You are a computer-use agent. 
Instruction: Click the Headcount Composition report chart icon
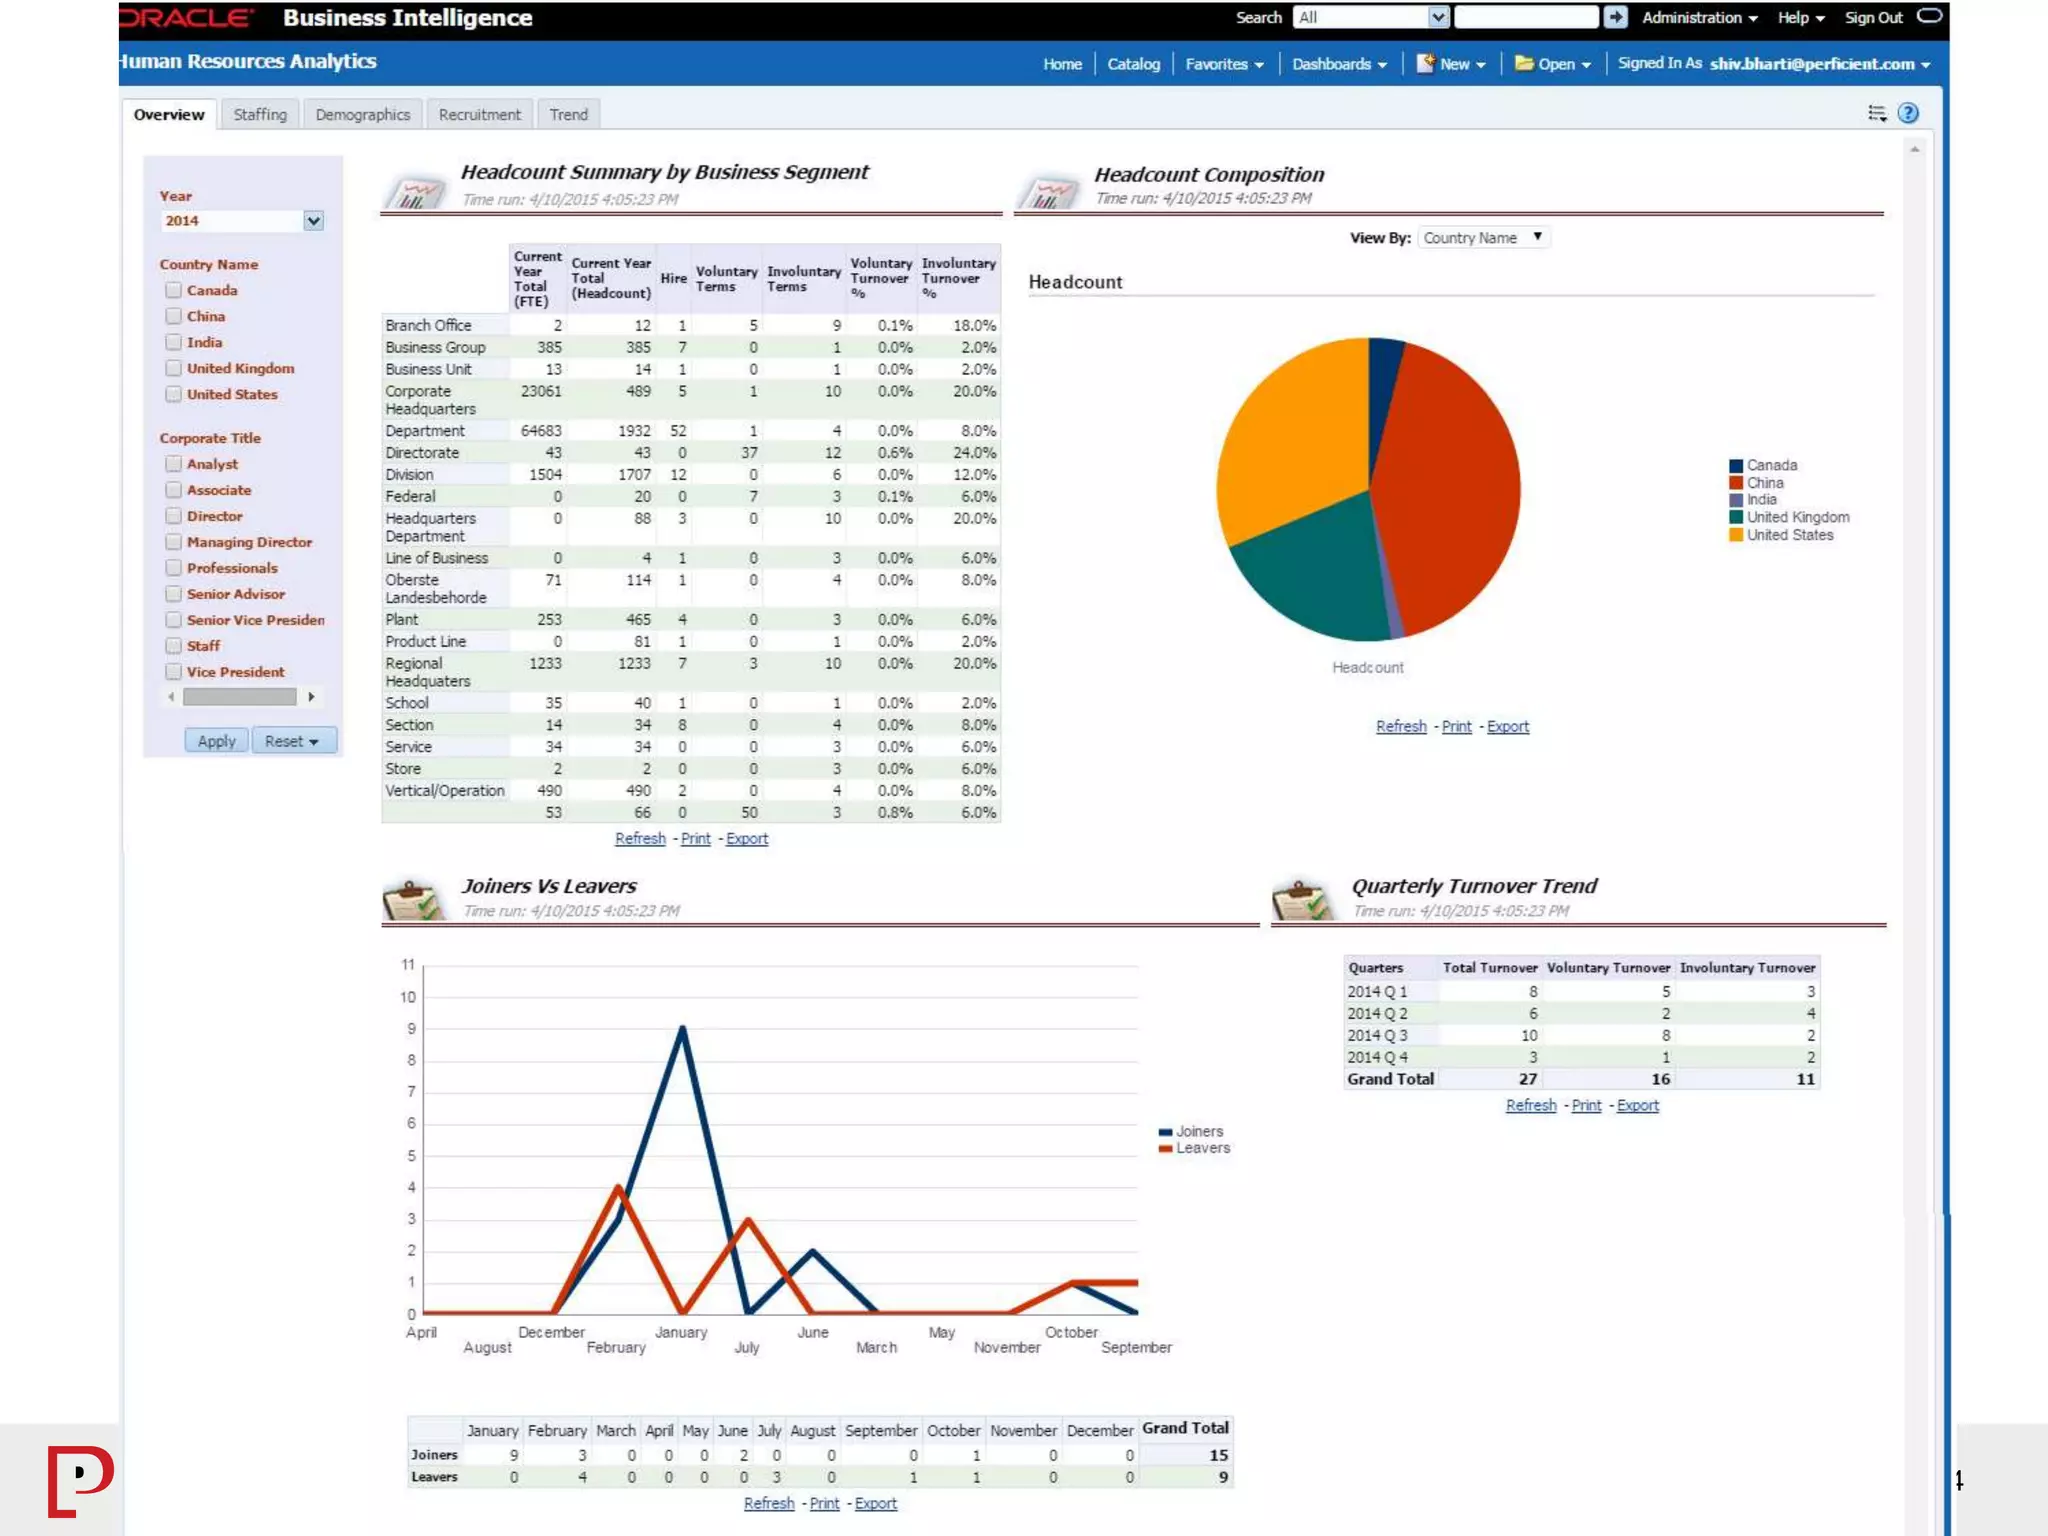[x=1048, y=192]
